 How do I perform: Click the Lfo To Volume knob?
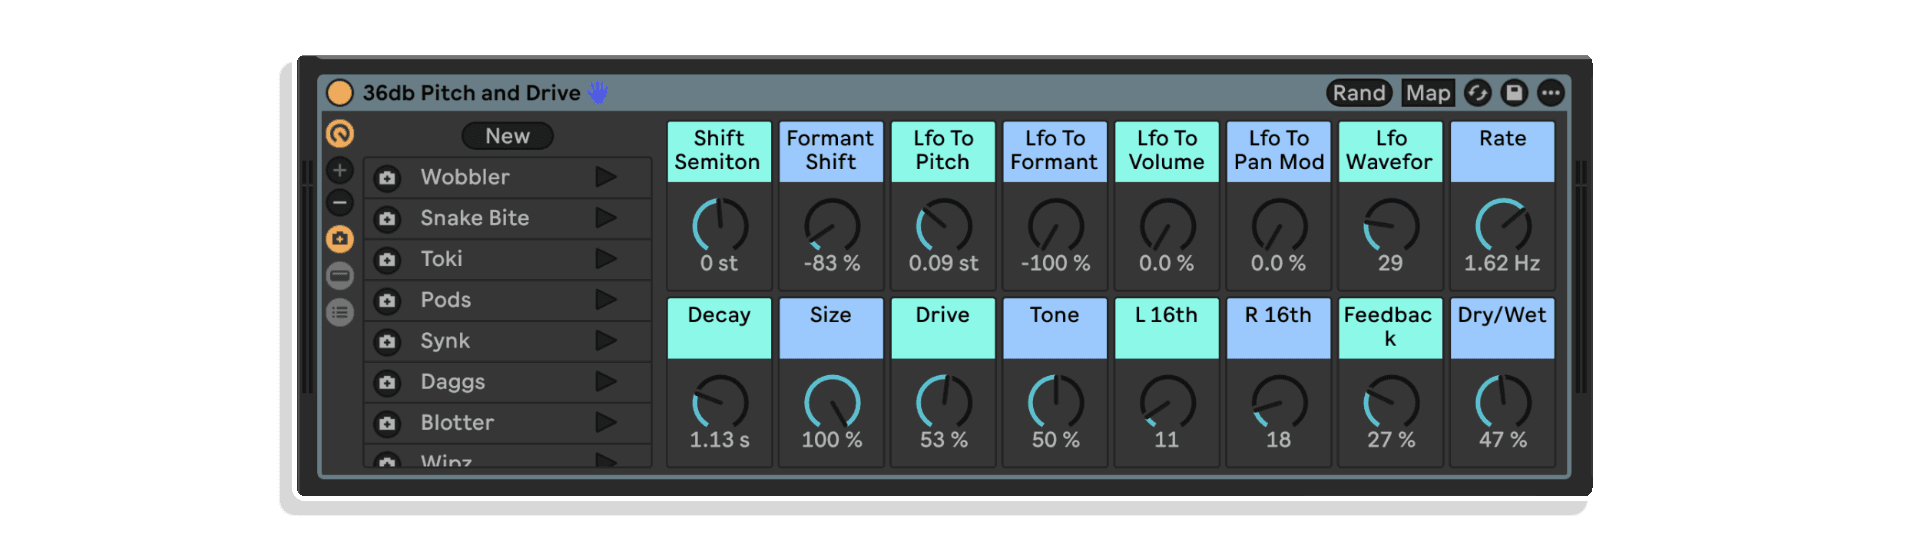tap(1168, 225)
